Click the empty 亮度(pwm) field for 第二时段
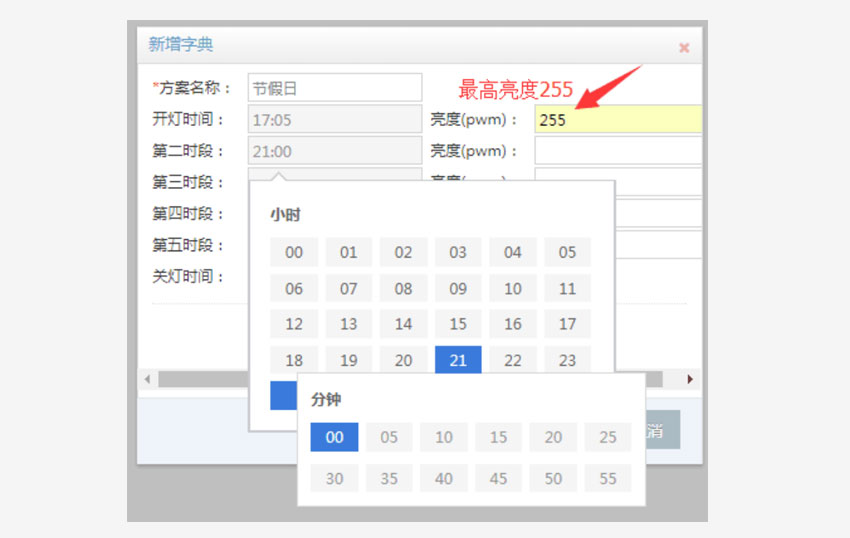Image resolution: width=850 pixels, height=538 pixels. pos(618,151)
